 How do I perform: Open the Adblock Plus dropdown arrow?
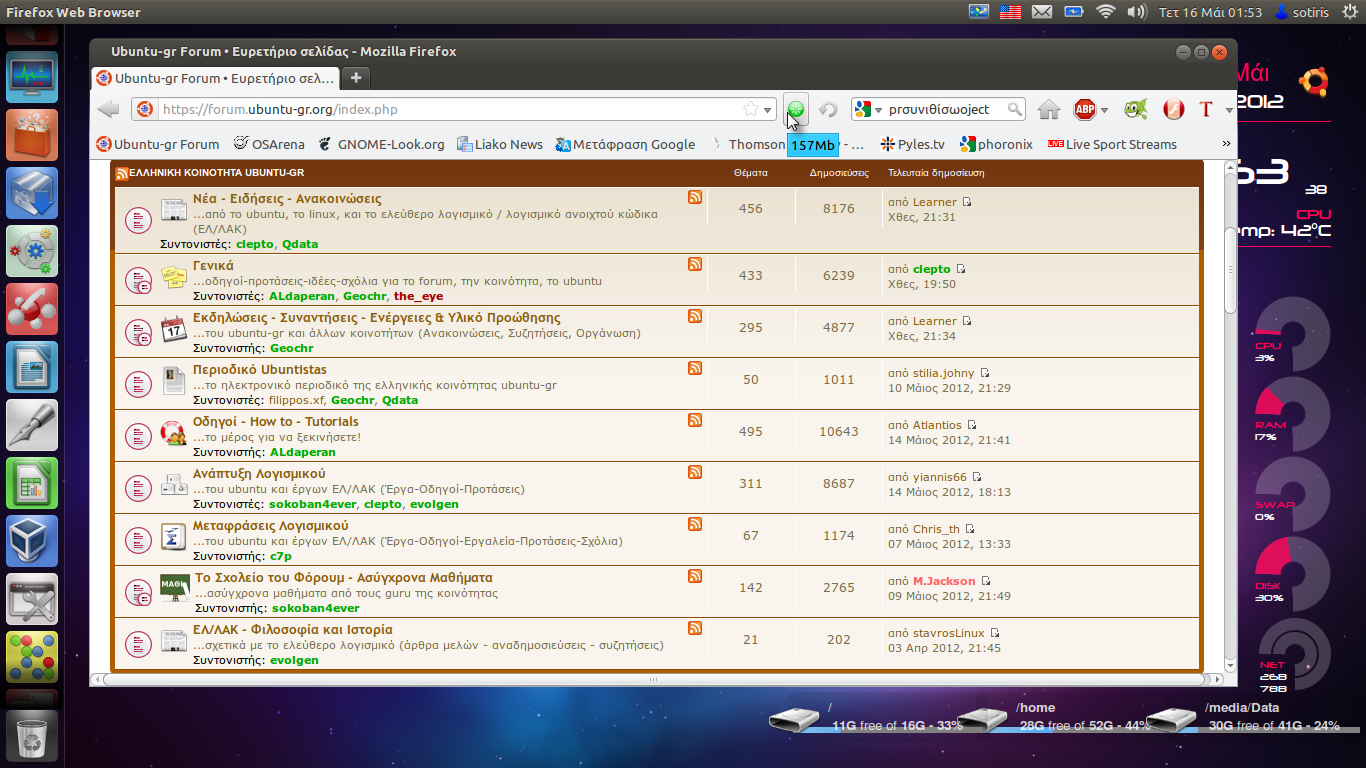pyautogui.click(x=1104, y=110)
